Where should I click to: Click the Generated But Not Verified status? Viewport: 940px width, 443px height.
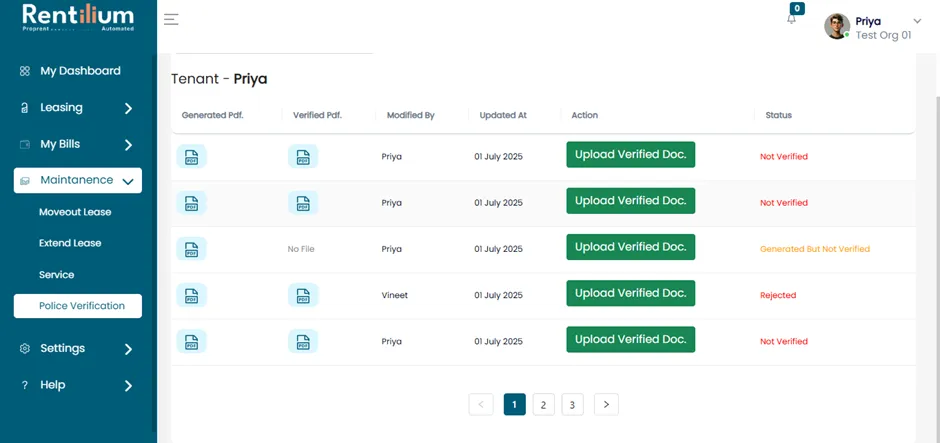click(x=815, y=249)
